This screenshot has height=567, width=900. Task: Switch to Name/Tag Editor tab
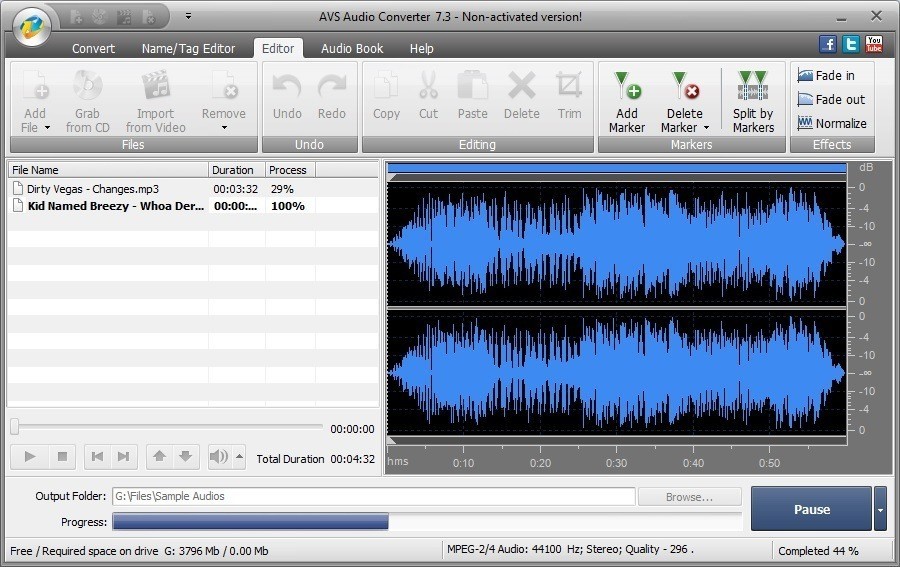(188, 49)
